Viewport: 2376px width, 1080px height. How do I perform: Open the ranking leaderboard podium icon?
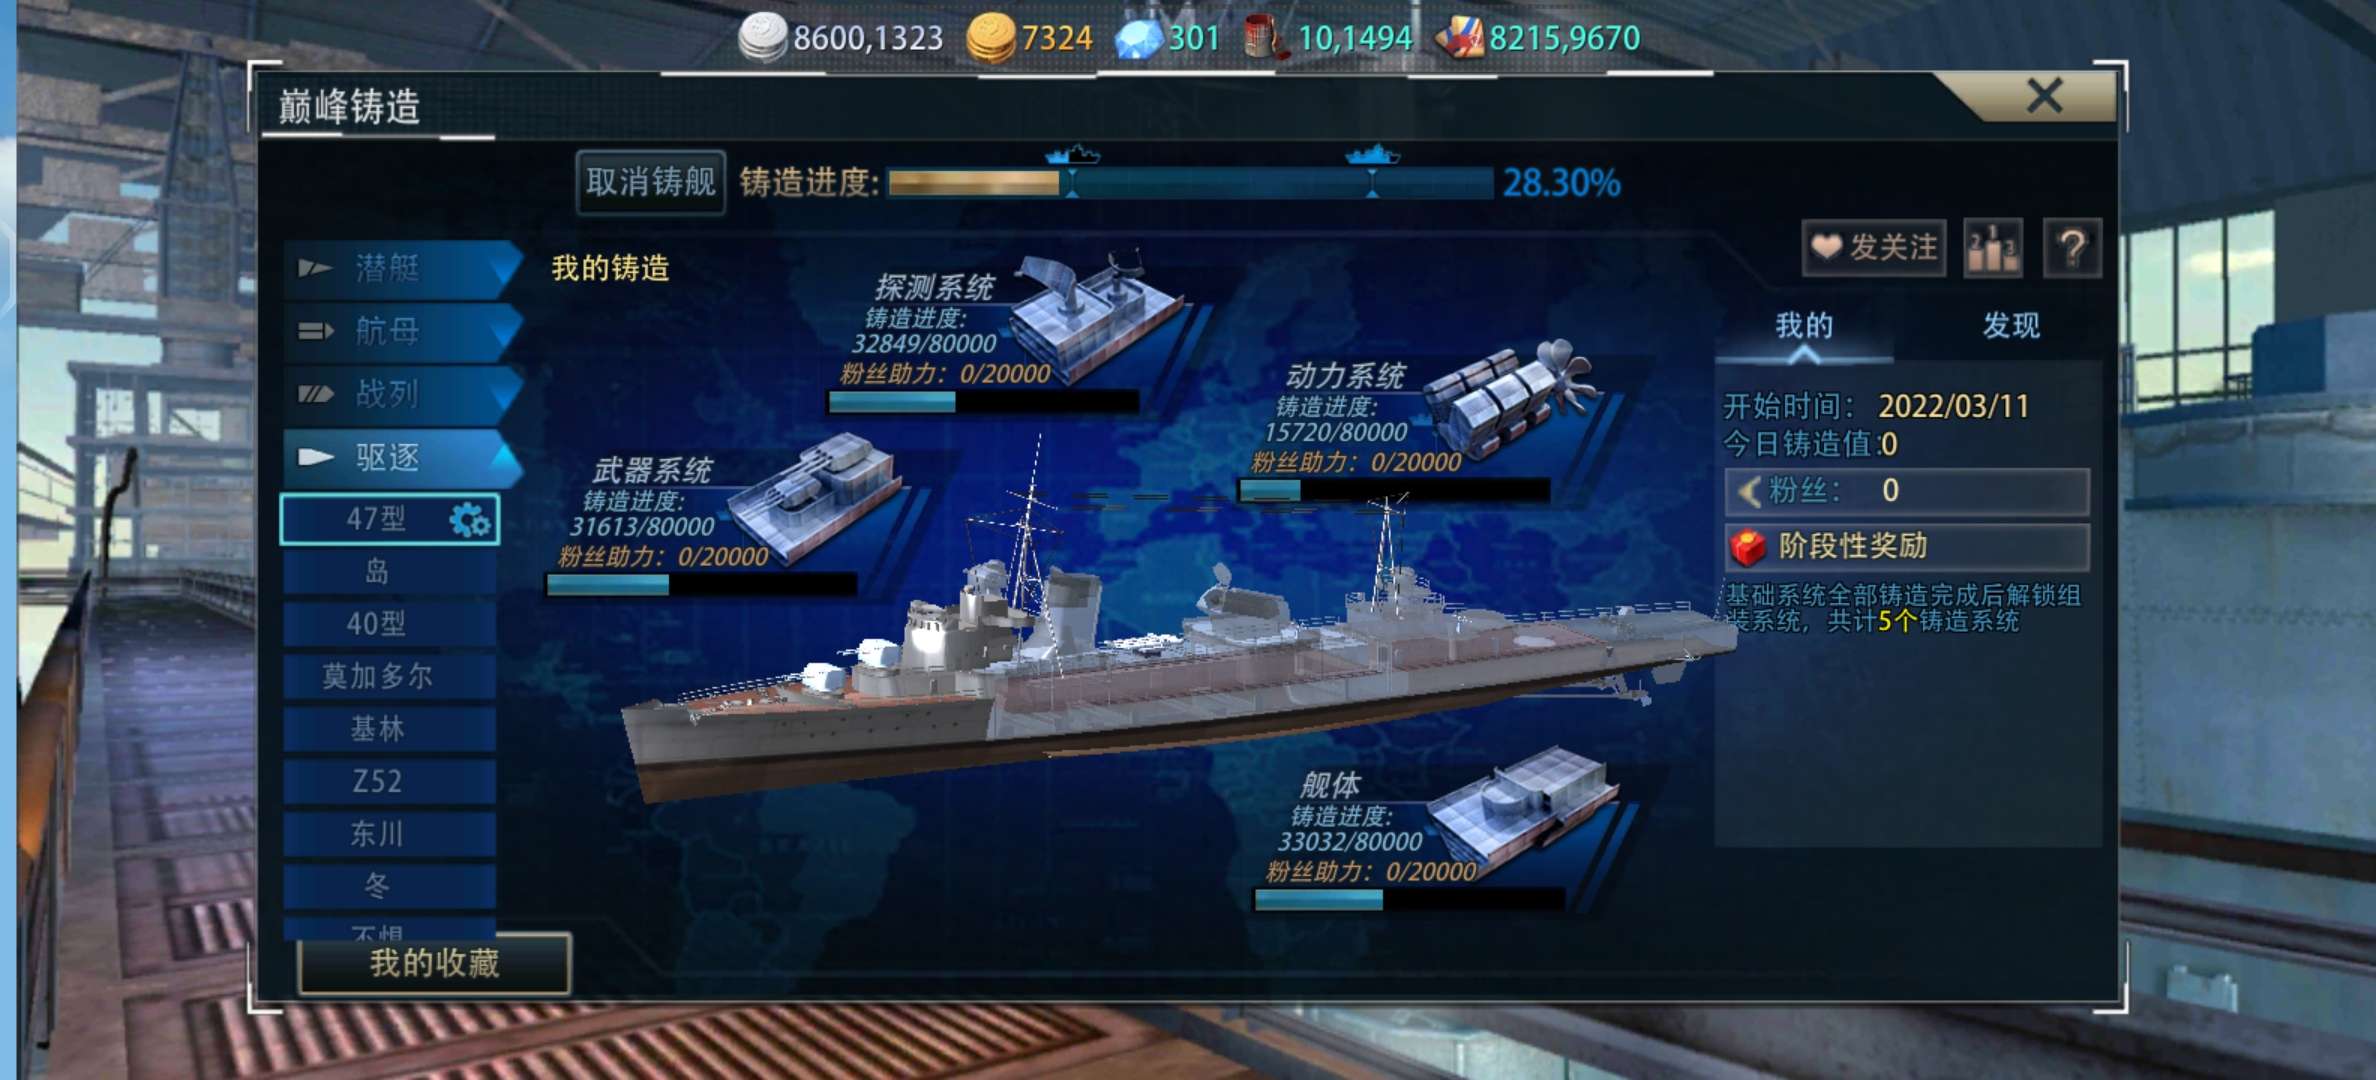(x=1993, y=248)
